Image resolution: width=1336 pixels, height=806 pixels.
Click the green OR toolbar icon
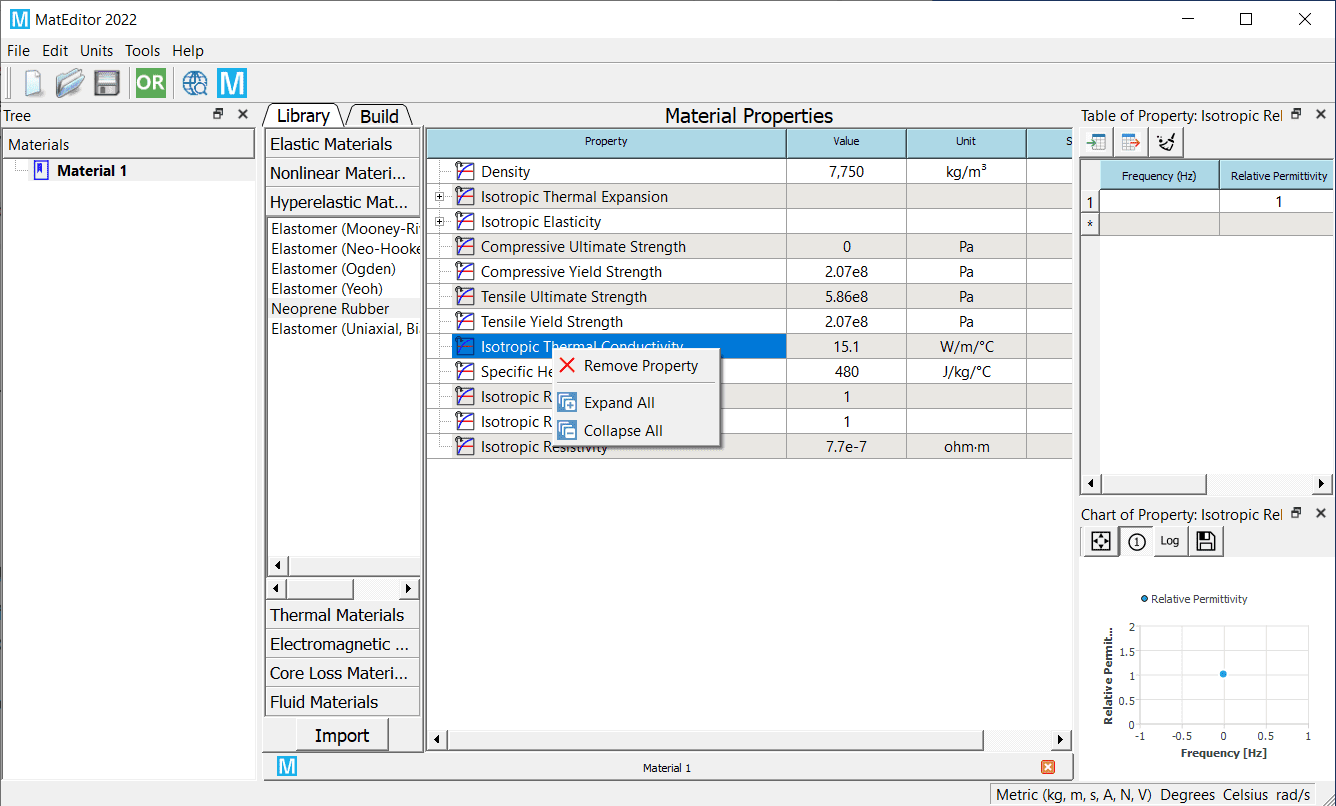[151, 83]
